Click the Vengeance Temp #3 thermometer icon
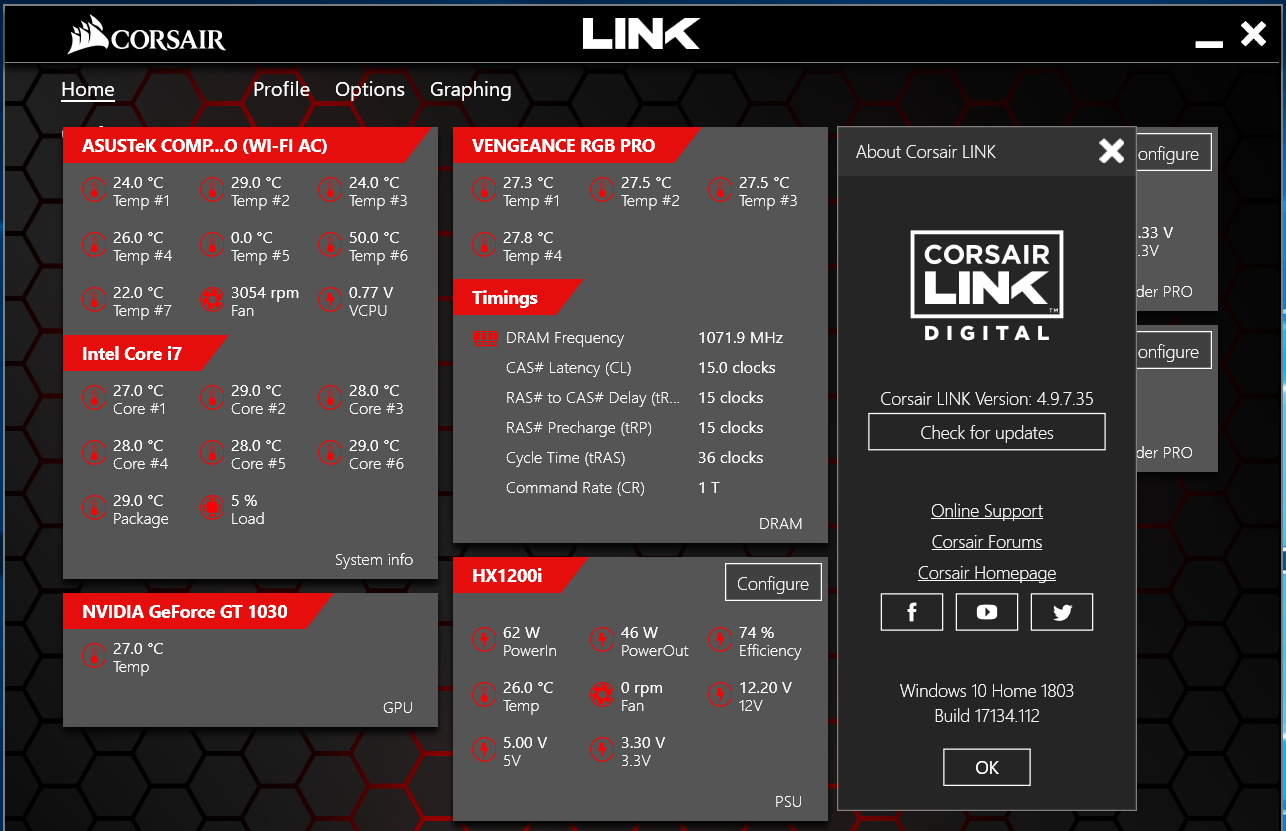The image size is (1286, 831). 720,189
